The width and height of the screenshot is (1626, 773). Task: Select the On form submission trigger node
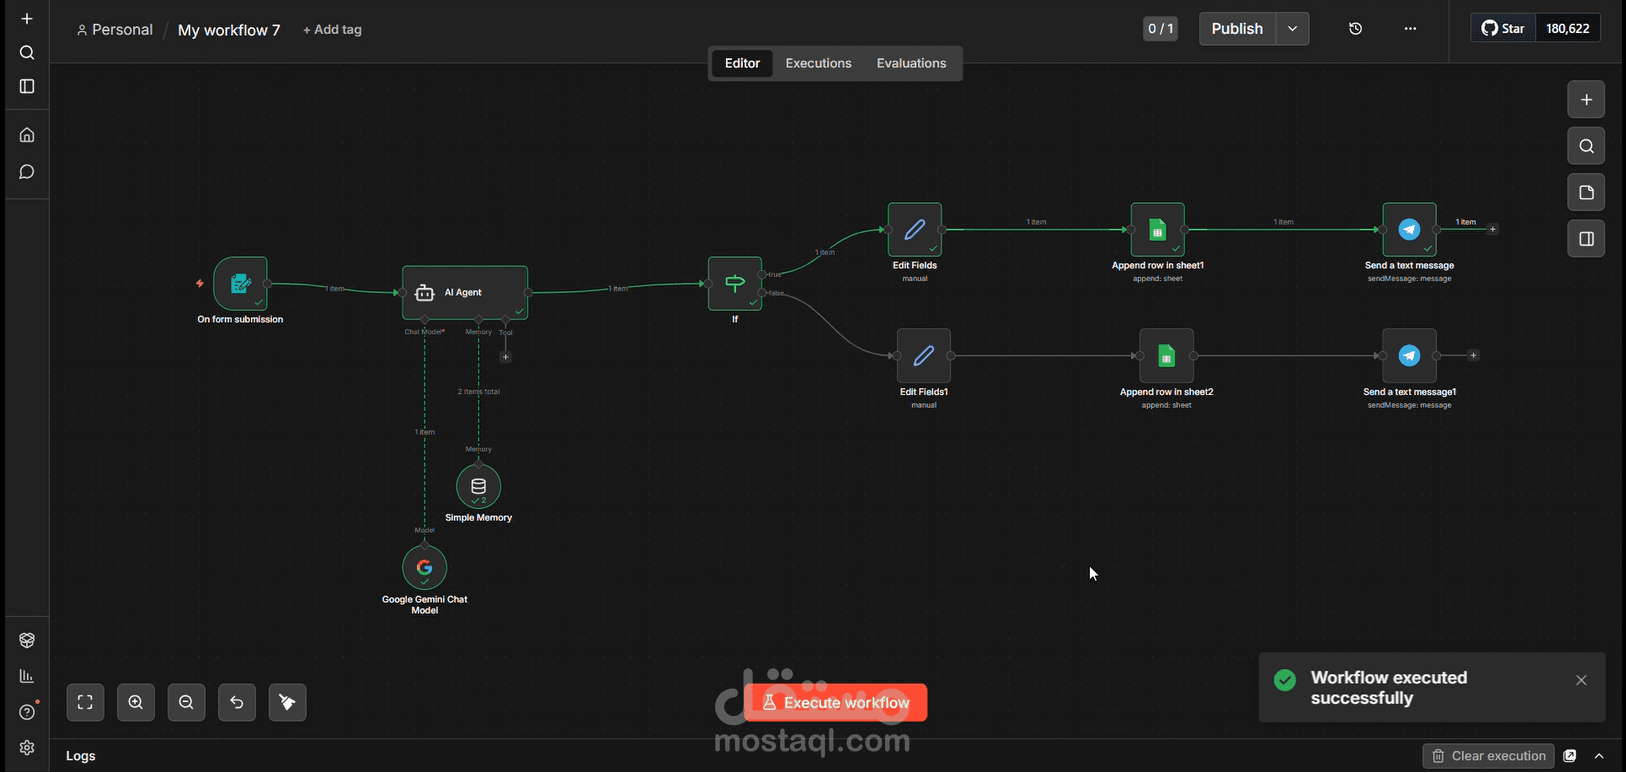point(240,284)
